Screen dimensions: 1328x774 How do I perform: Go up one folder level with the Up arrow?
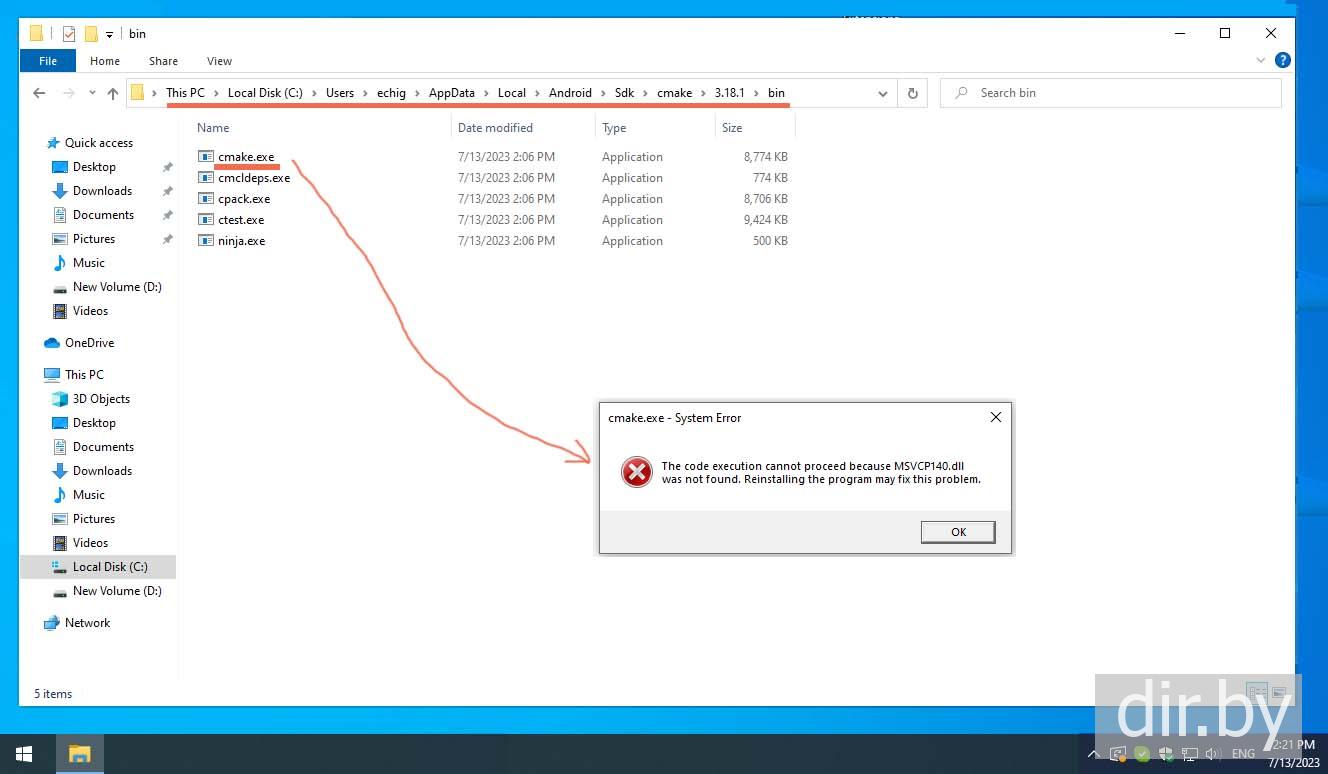[112, 93]
